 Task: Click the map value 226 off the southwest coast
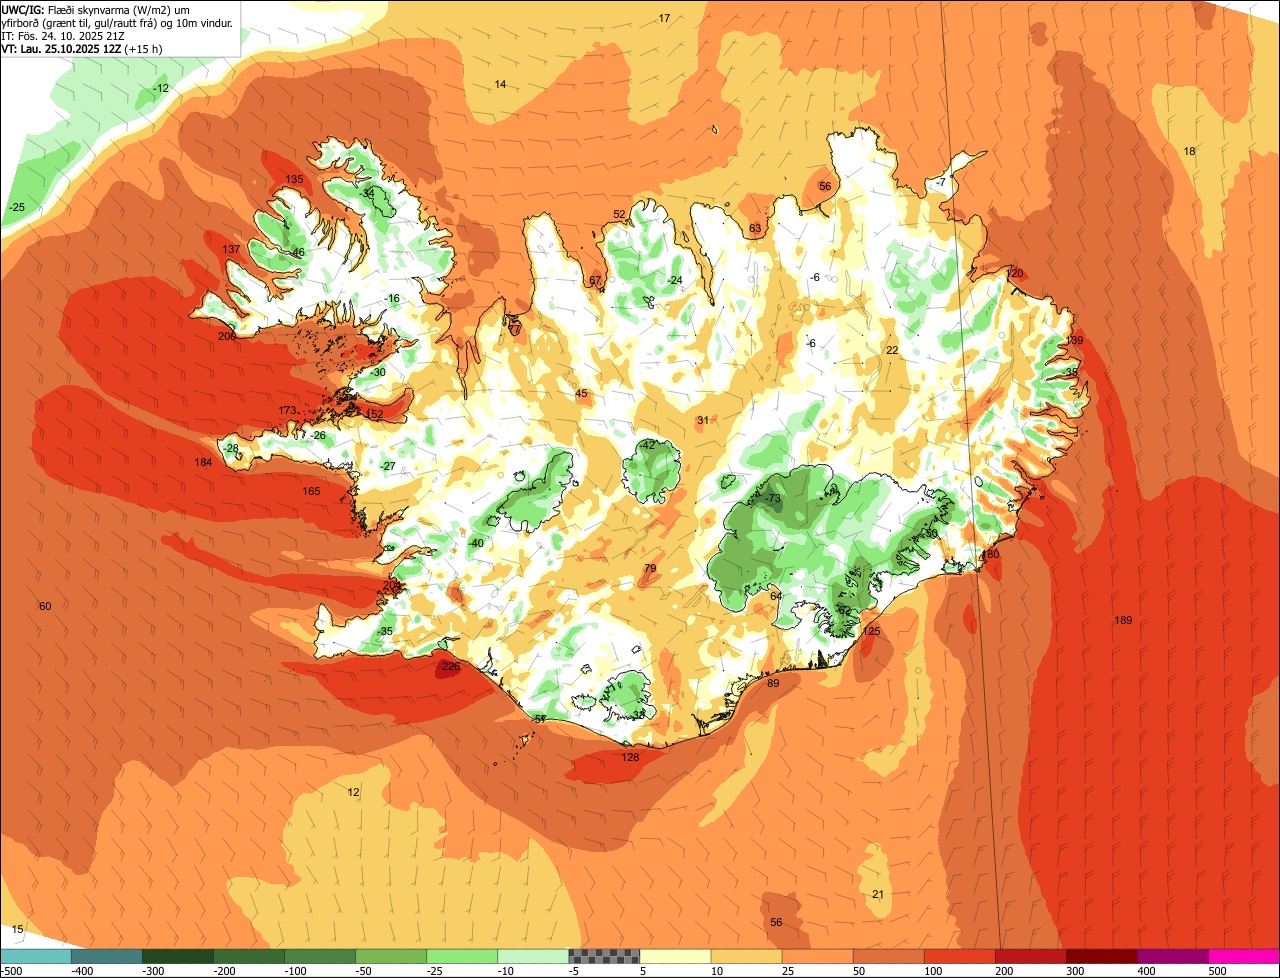click(x=451, y=666)
